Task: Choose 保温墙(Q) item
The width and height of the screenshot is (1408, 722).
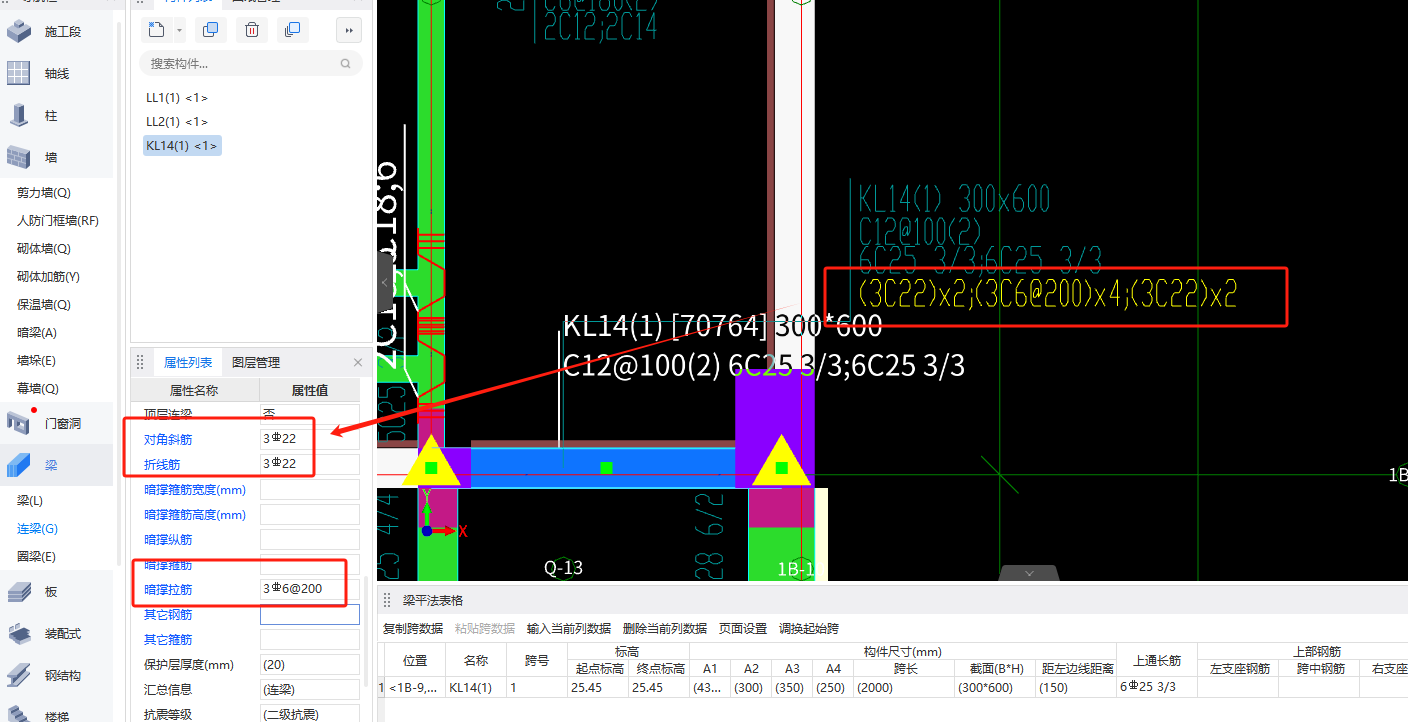Action: (44, 305)
